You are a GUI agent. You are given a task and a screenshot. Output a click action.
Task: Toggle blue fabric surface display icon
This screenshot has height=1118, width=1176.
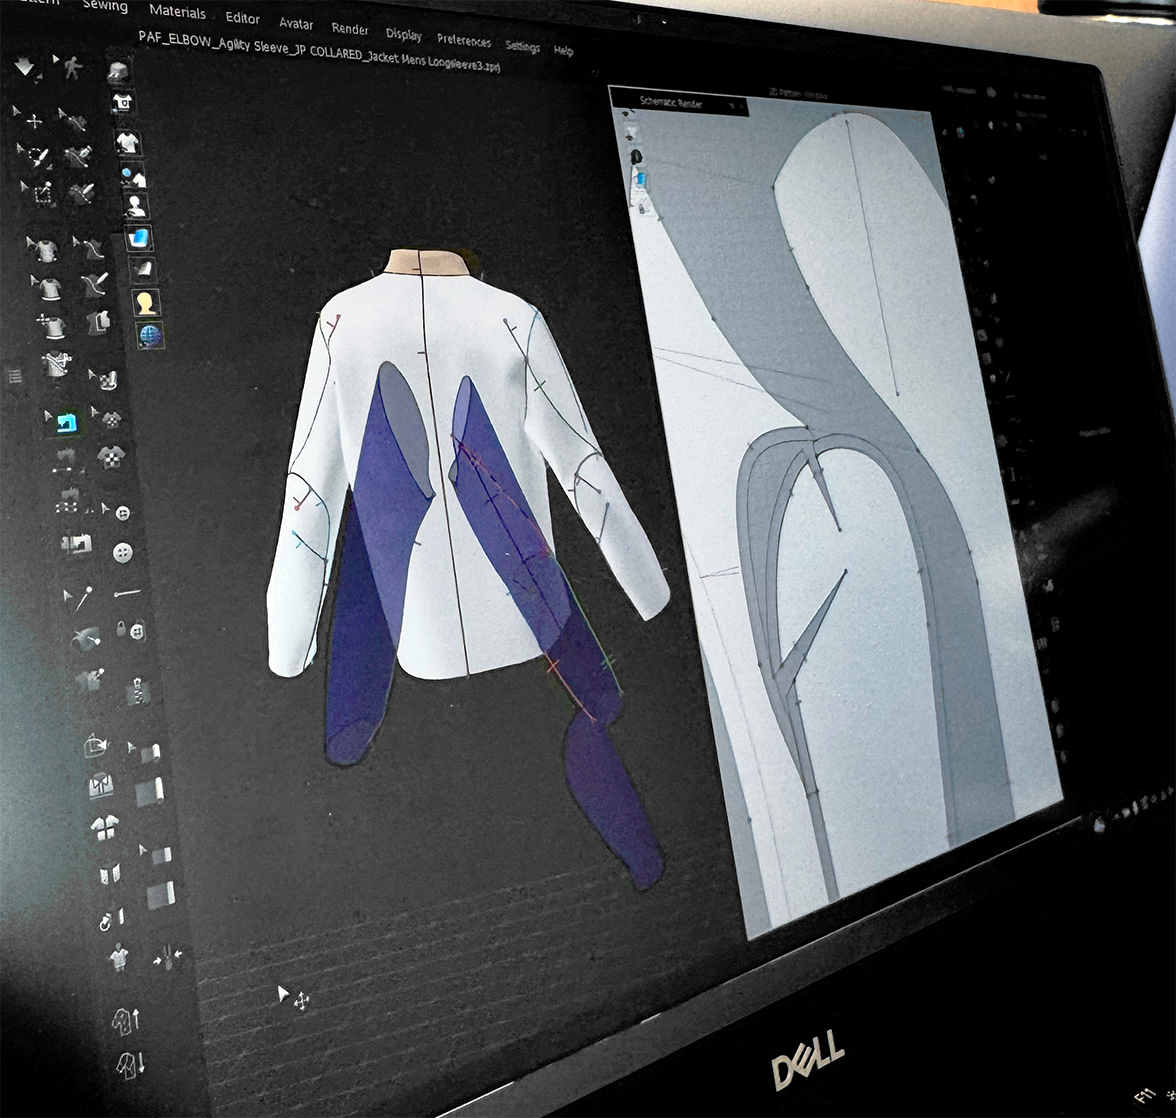click(x=140, y=238)
